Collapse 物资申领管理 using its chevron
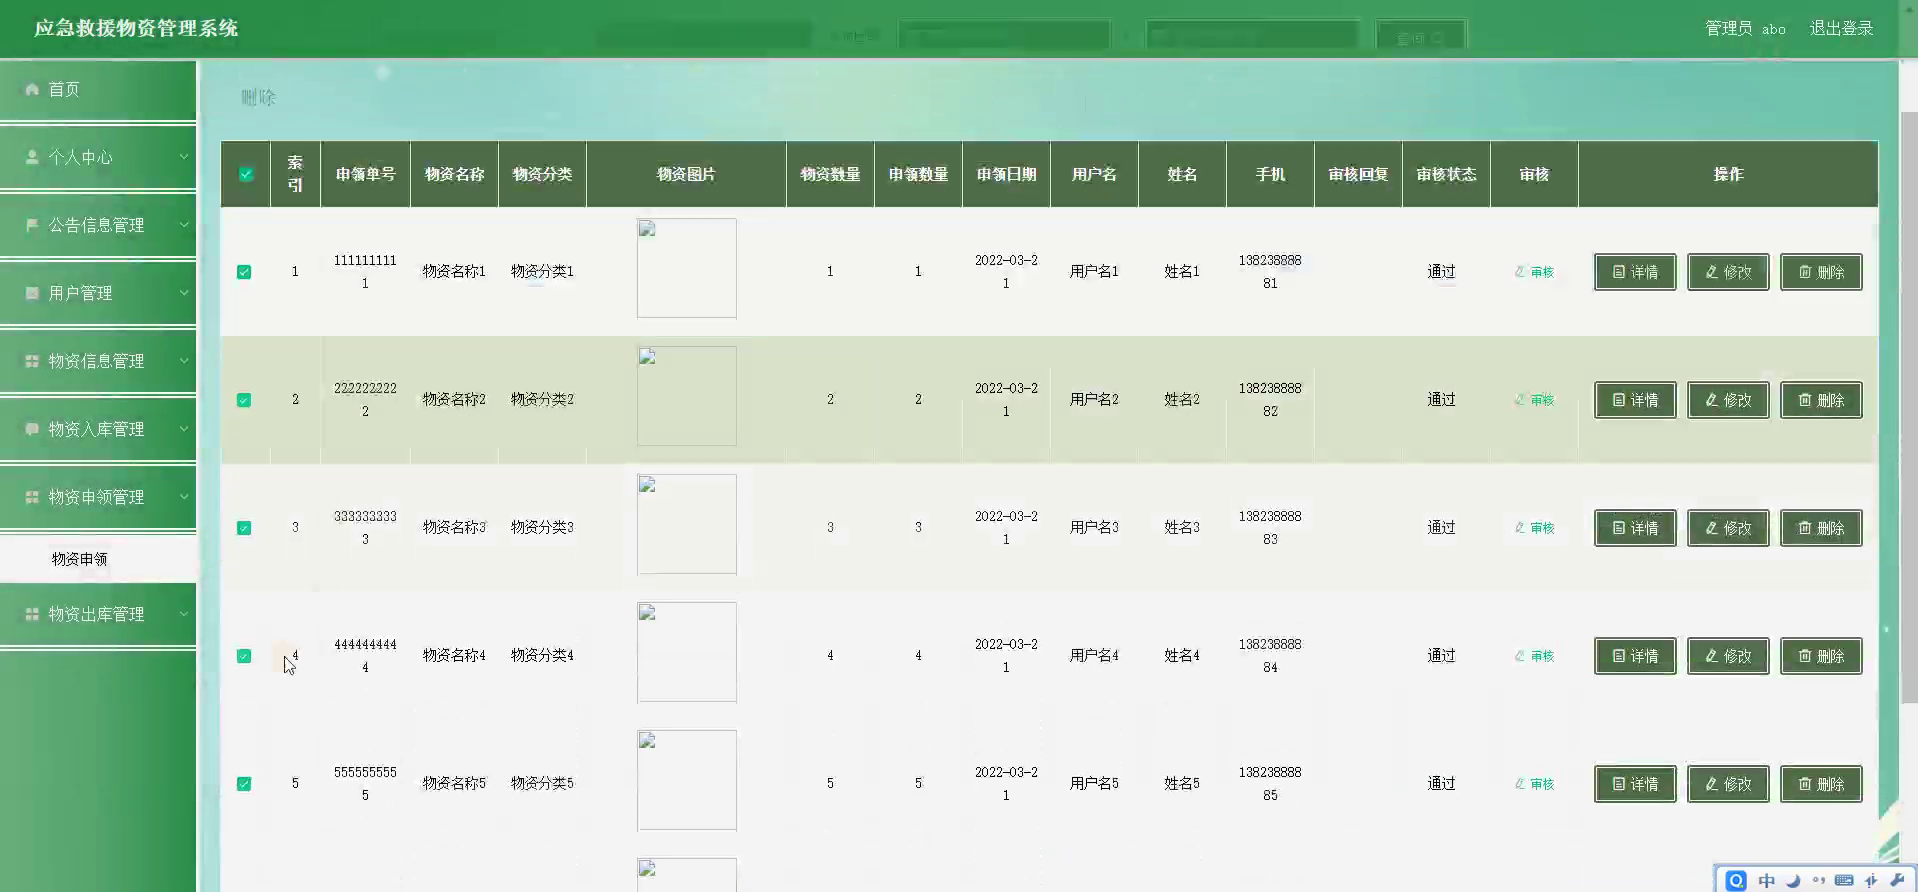This screenshot has width=1918, height=892. click(184, 497)
